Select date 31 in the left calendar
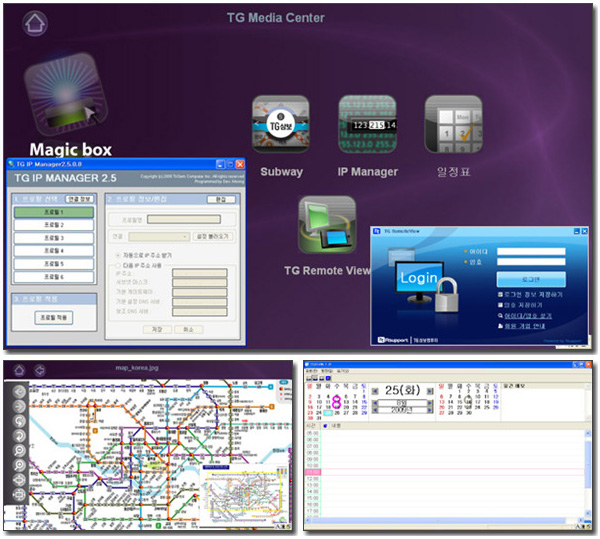Image resolution: width=600 pixels, height=539 pixels. click(319, 418)
